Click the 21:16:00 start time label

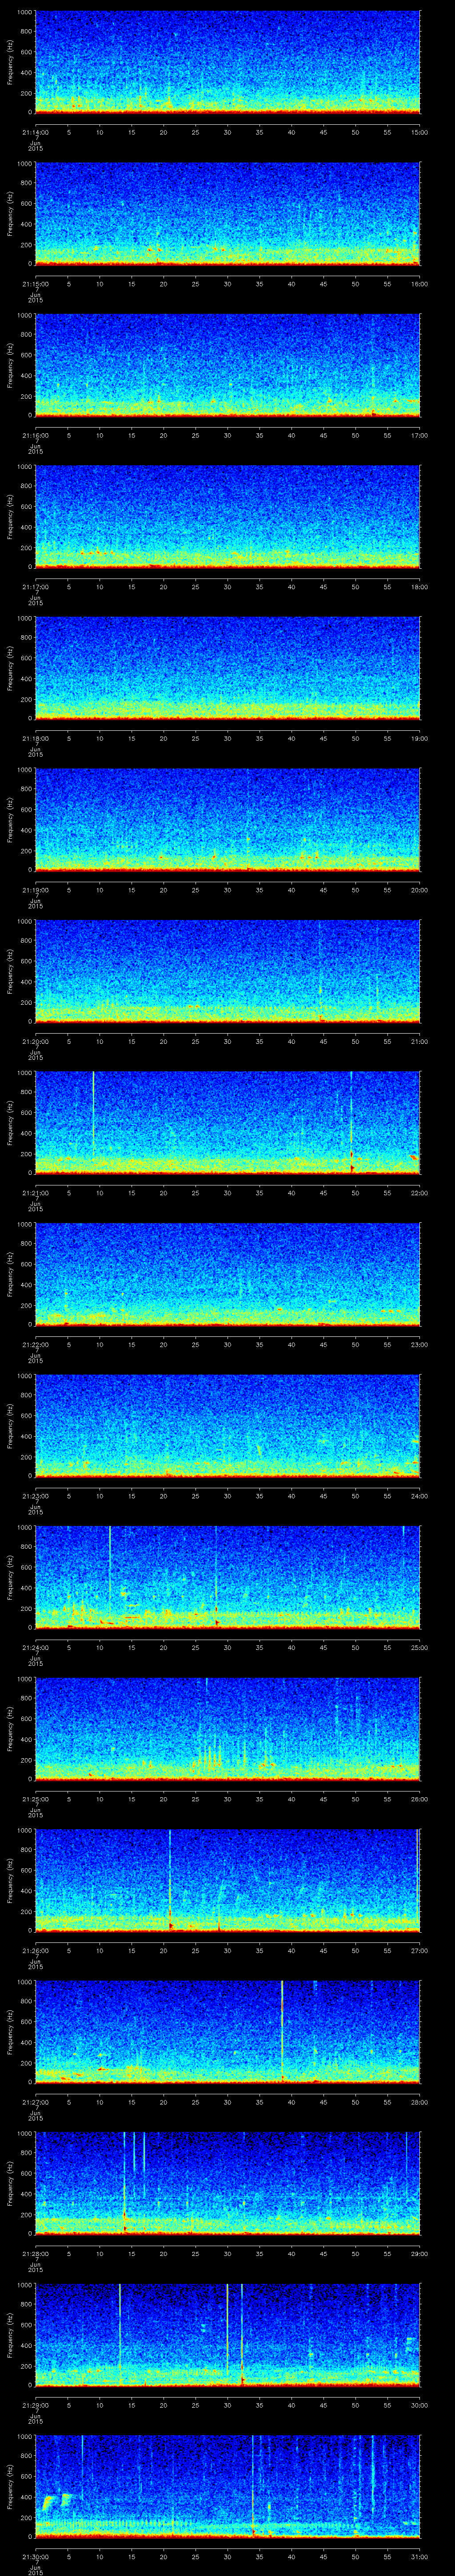tap(35, 435)
